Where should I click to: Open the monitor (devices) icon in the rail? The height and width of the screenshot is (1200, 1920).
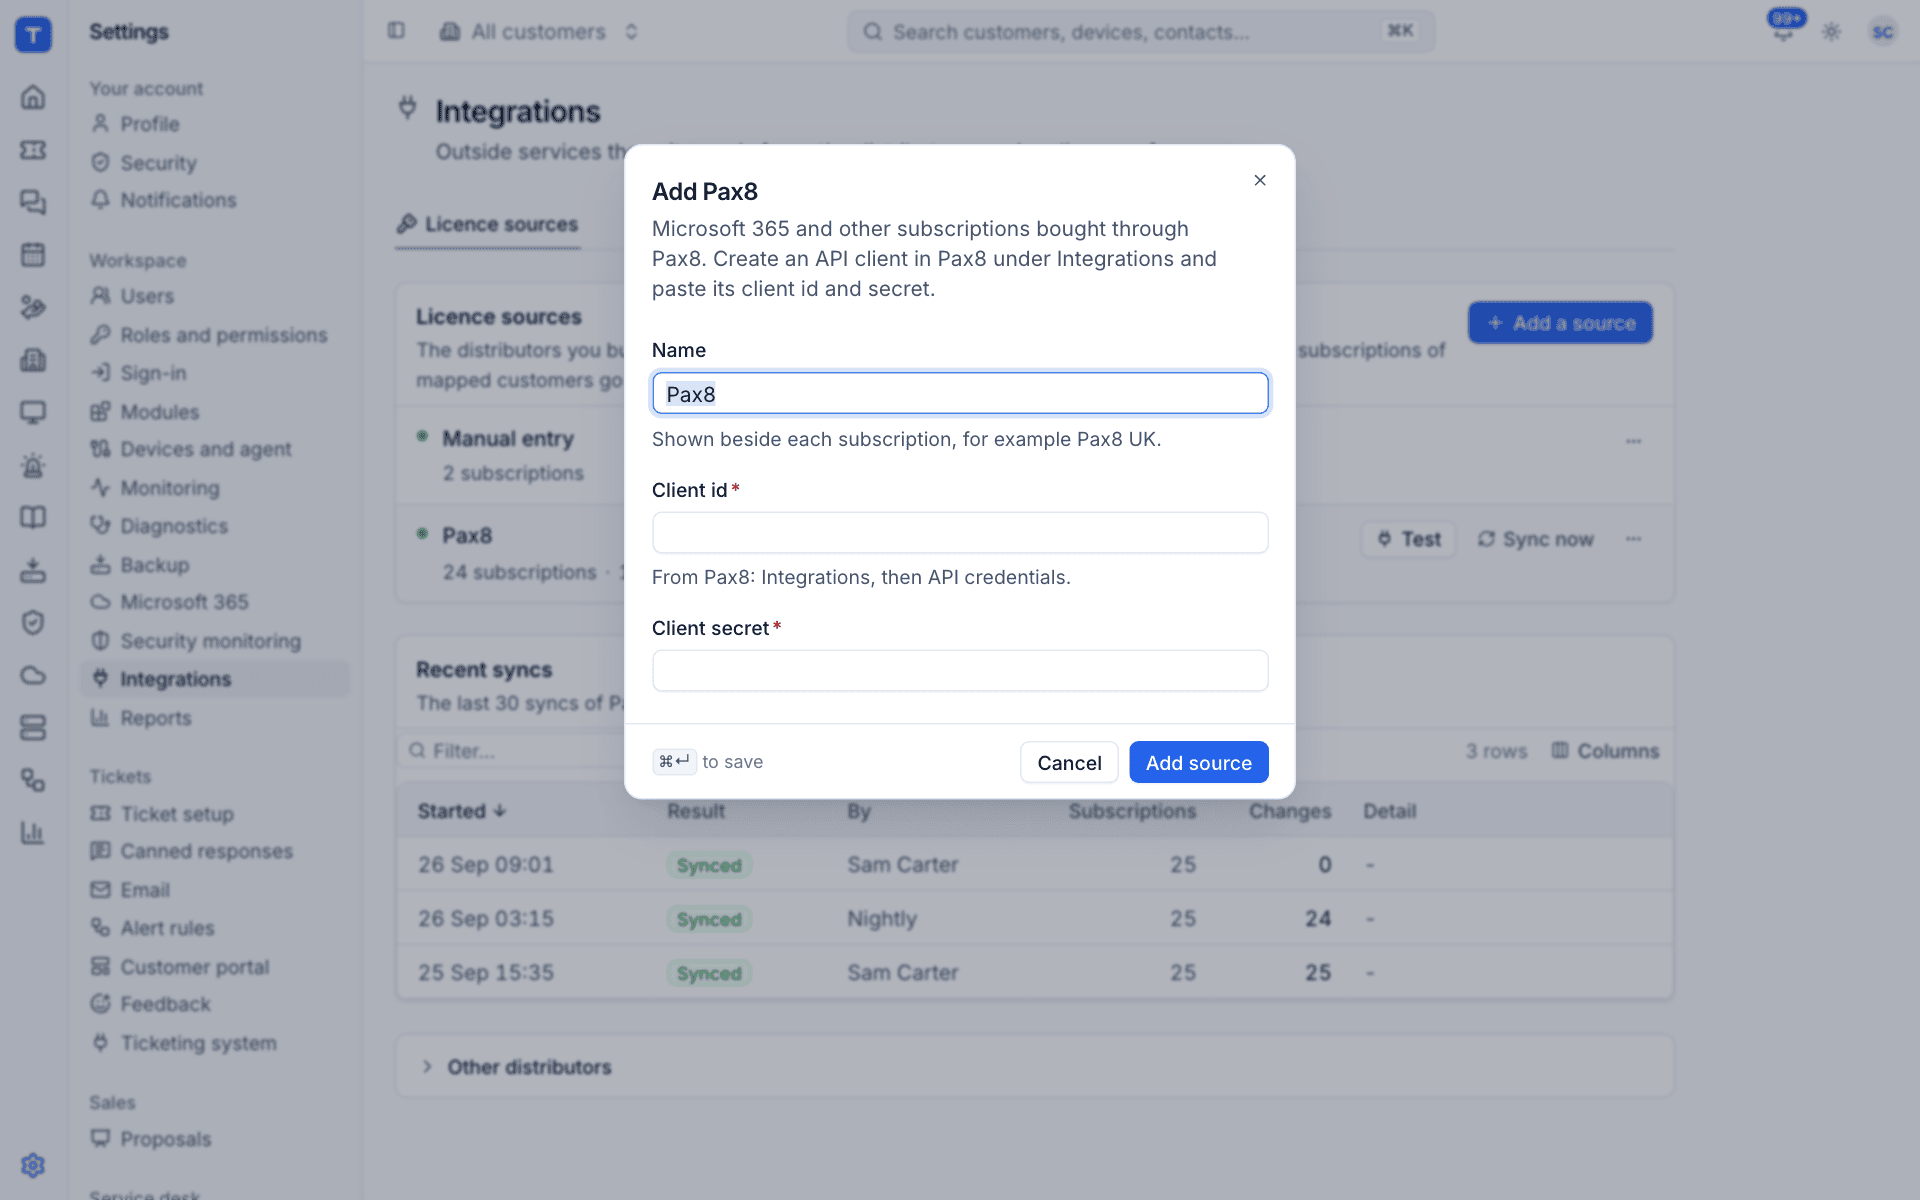tap(33, 412)
